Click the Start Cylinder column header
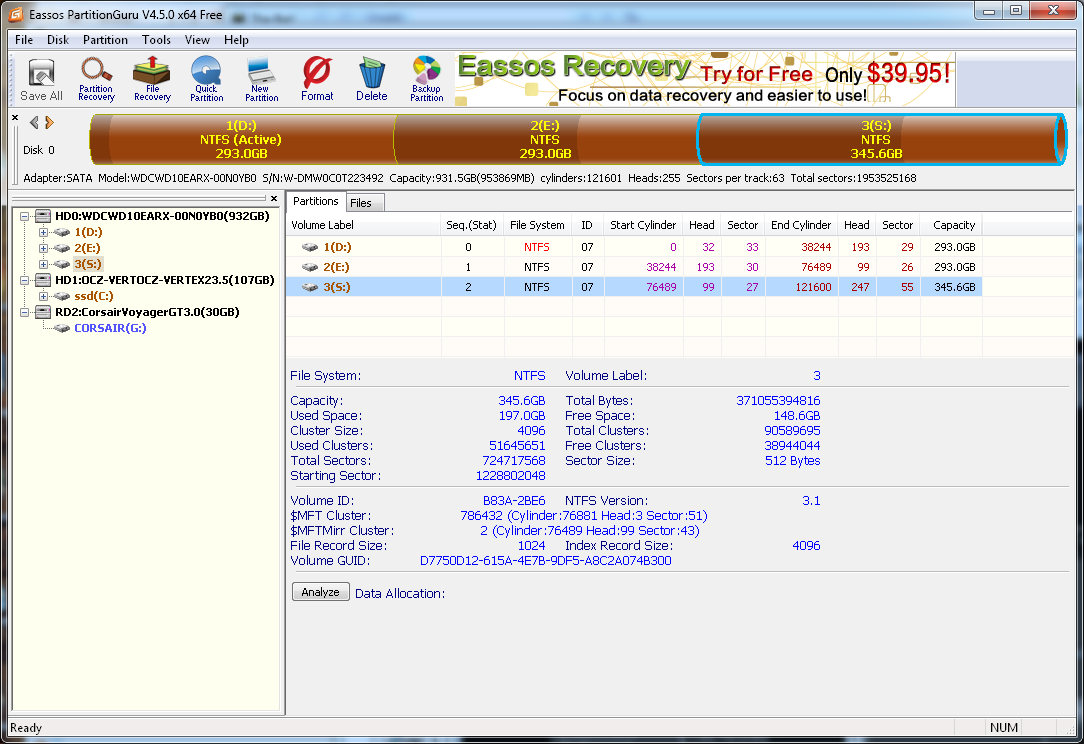1084x744 pixels. pyautogui.click(x=643, y=225)
